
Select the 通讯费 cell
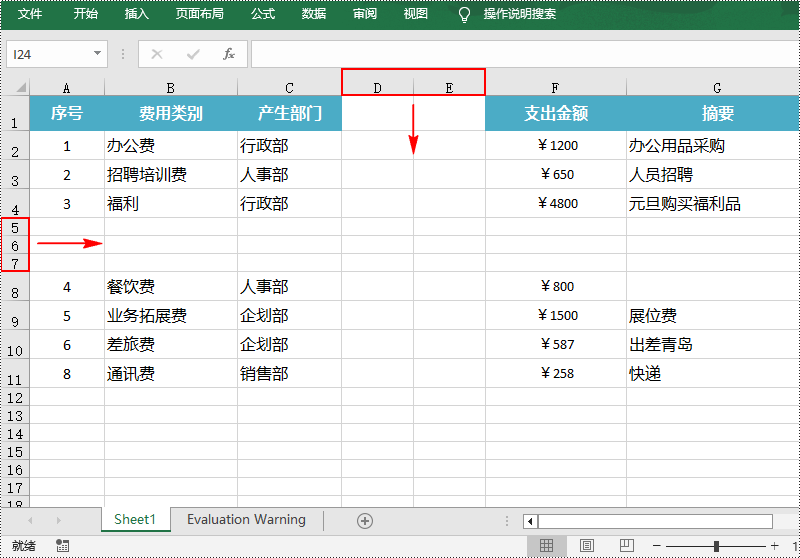[x=171, y=374]
